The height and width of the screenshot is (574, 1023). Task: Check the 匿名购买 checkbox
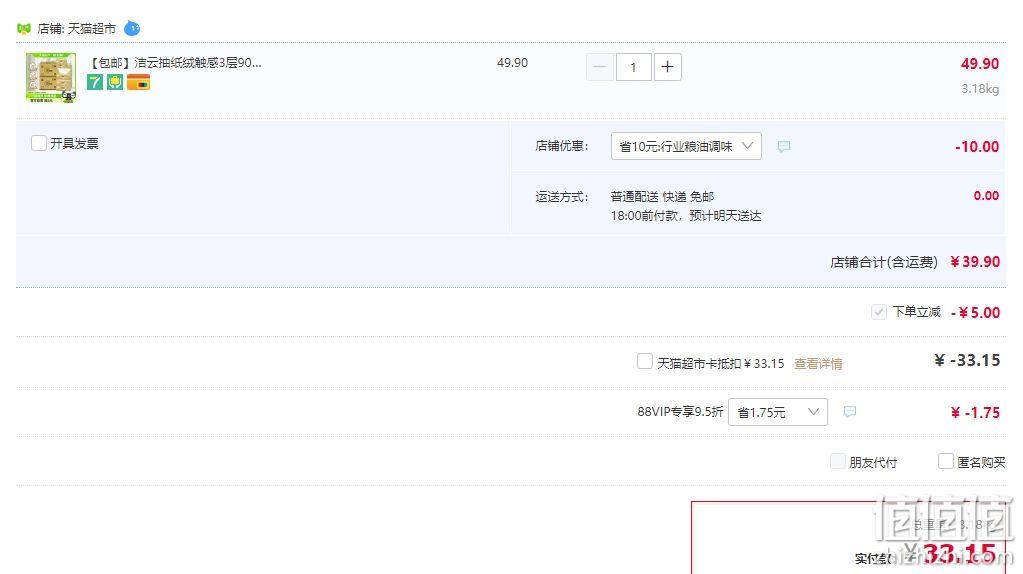pos(945,461)
